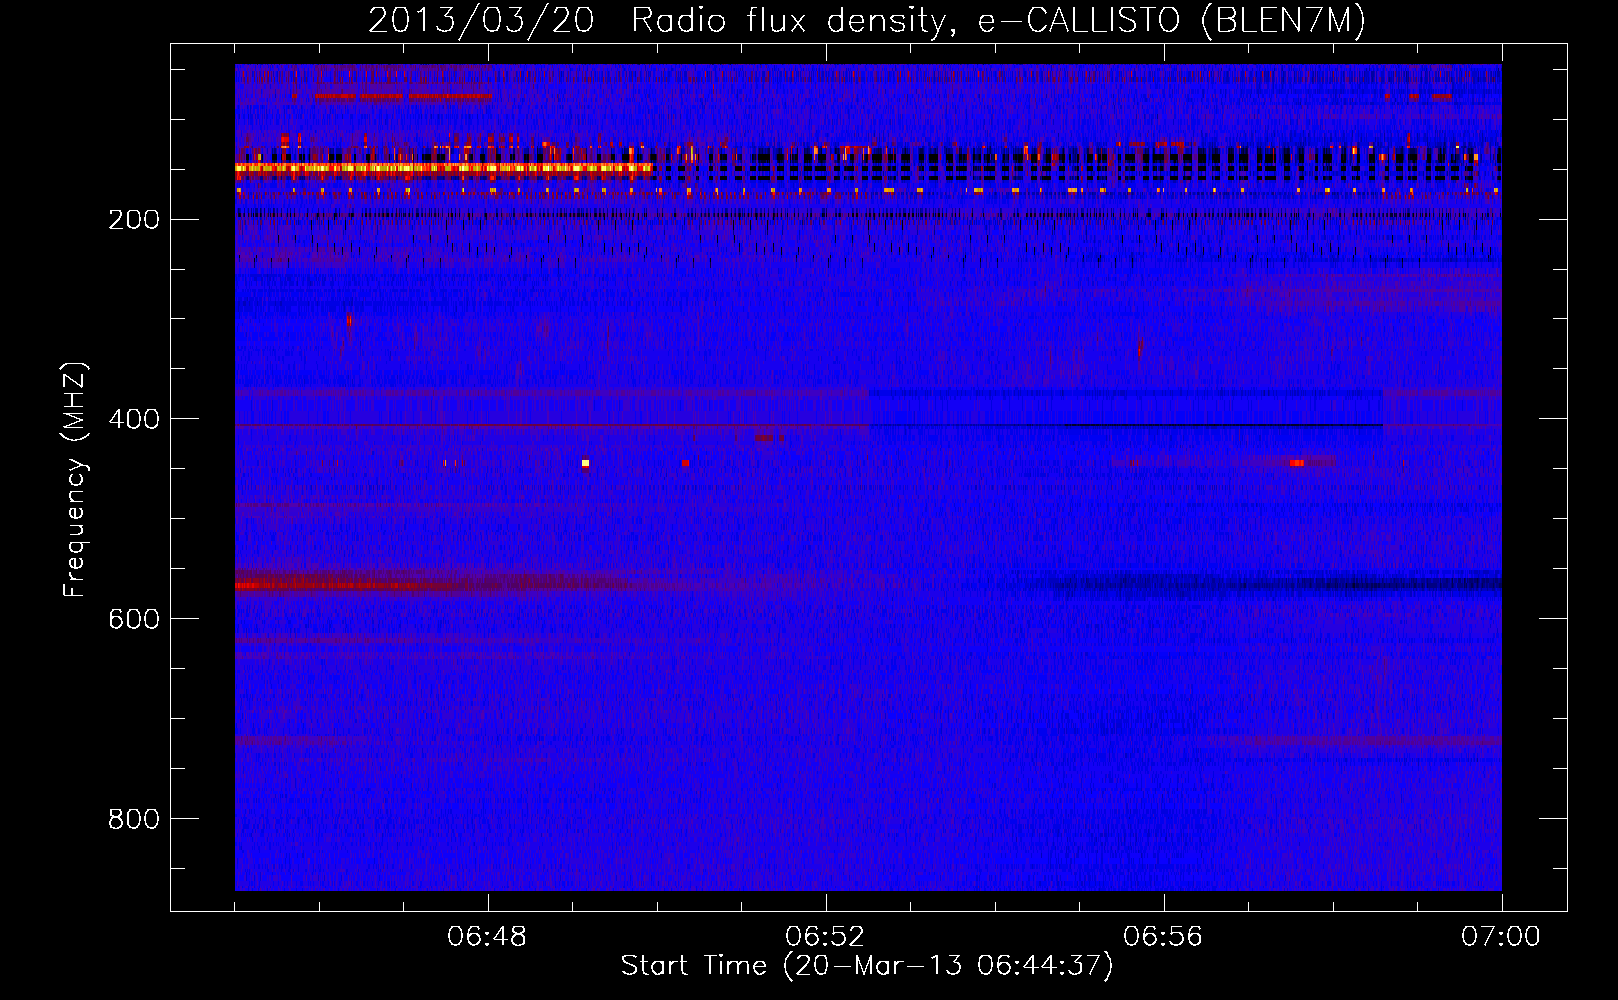Image resolution: width=1618 pixels, height=1000 pixels.
Task: Click the 600 frequency tick label
Action: click(x=134, y=619)
